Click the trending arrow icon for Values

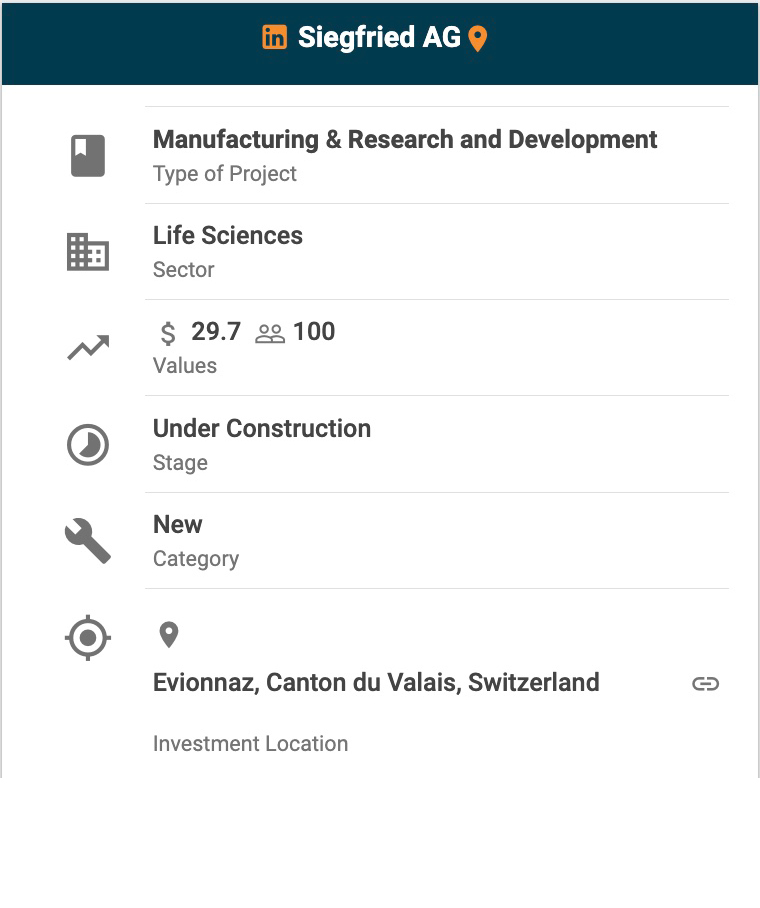pyautogui.click(x=88, y=348)
